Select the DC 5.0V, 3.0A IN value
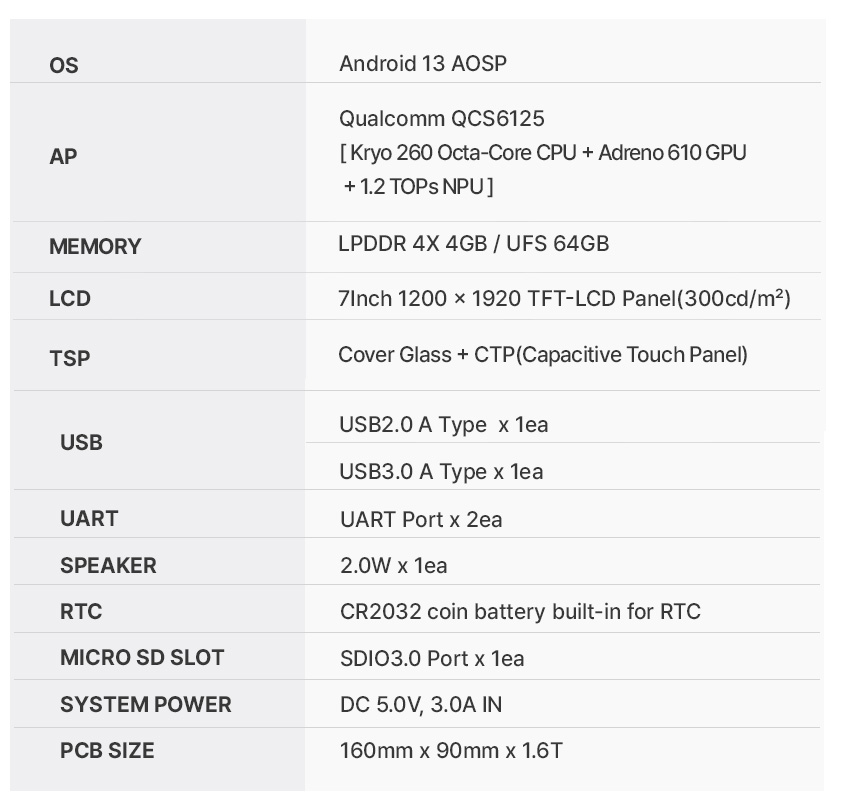This screenshot has height=805, width=848. [421, 705]
